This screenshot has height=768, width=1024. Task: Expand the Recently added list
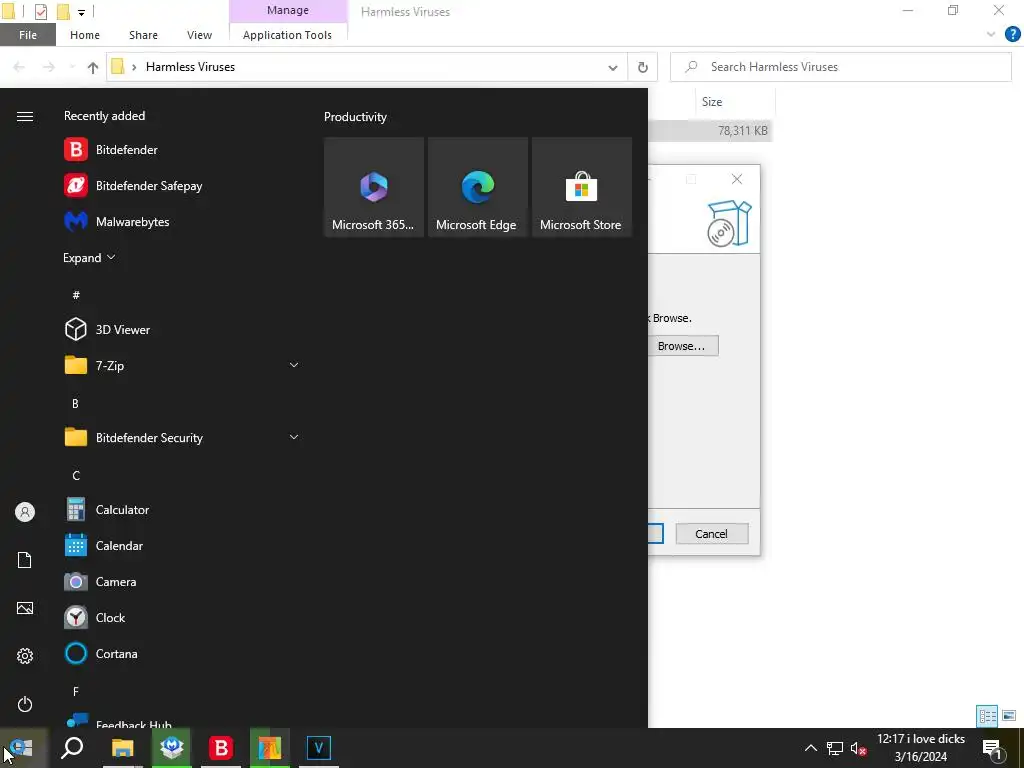pyautogui.click(x=89, y=257)
